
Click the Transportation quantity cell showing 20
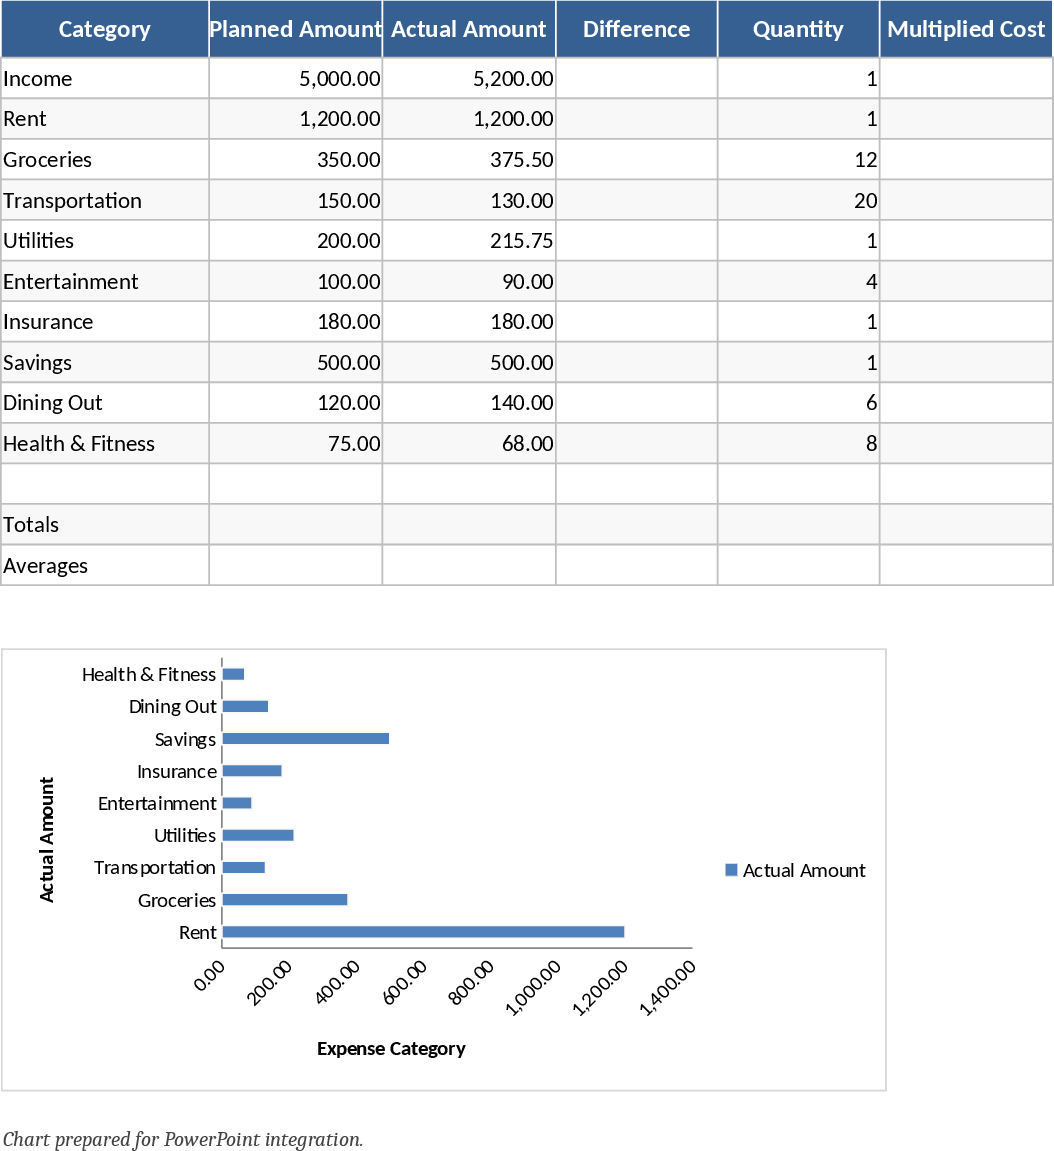tap(798, 200)
